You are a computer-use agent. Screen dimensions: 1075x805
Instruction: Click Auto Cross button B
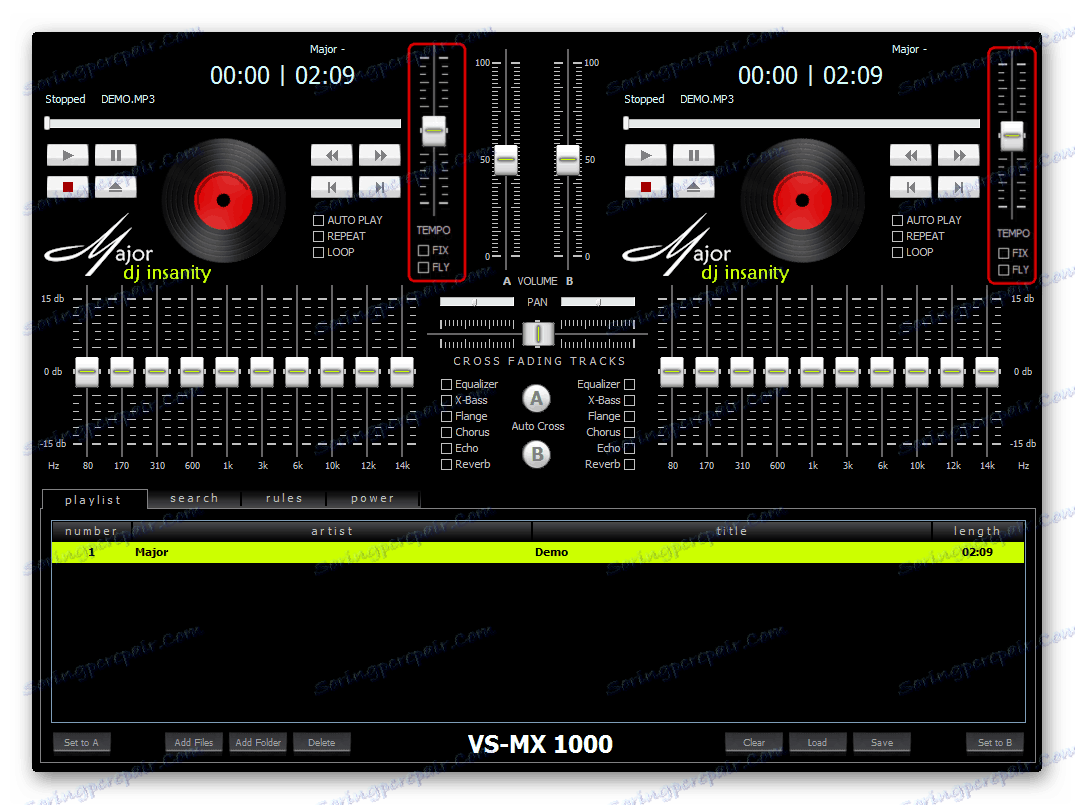pyautogui.click(x=537, y=454)
